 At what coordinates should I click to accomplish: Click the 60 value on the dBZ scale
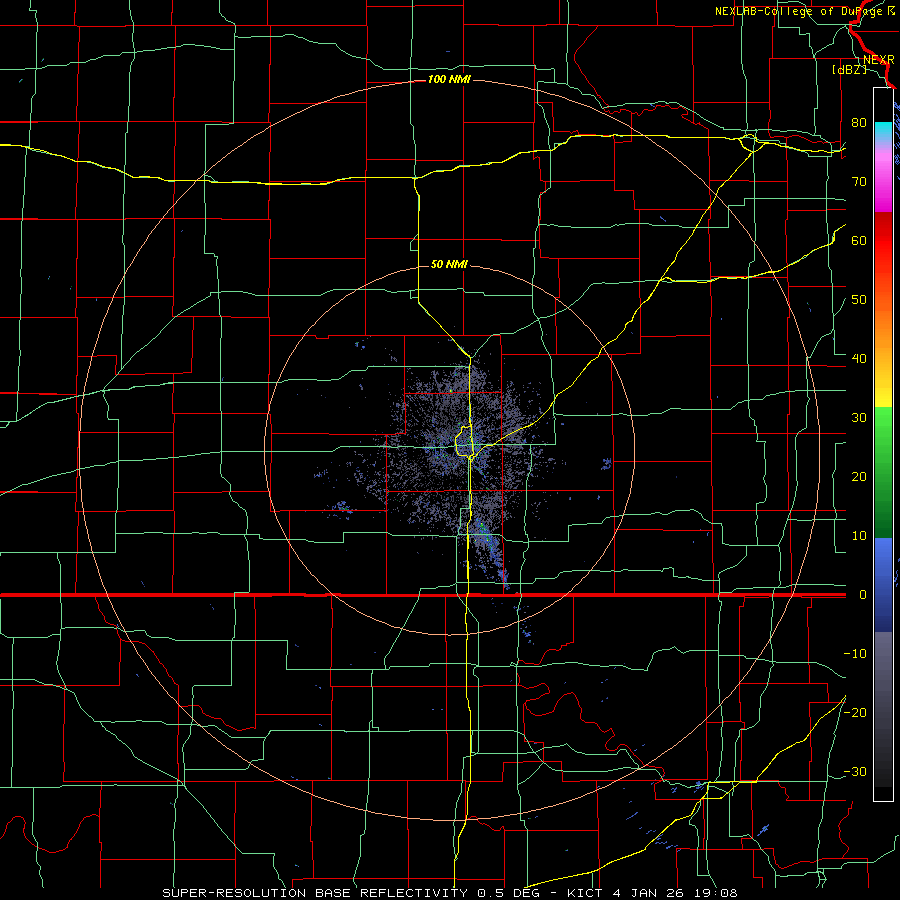(859, 240)
